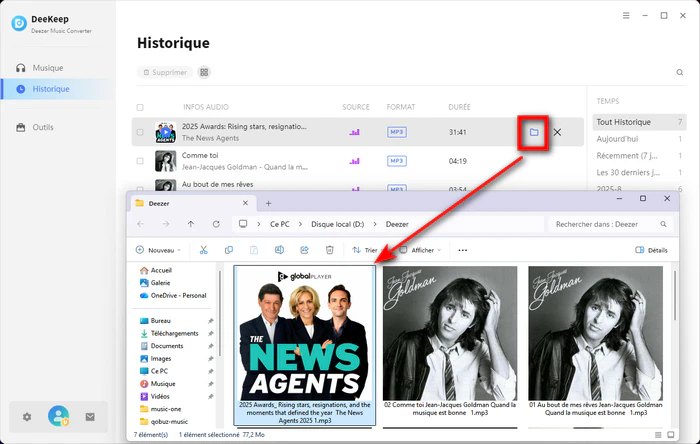Open the Explorer more options ellipsis
700x444 pixels.
(462, 250)
